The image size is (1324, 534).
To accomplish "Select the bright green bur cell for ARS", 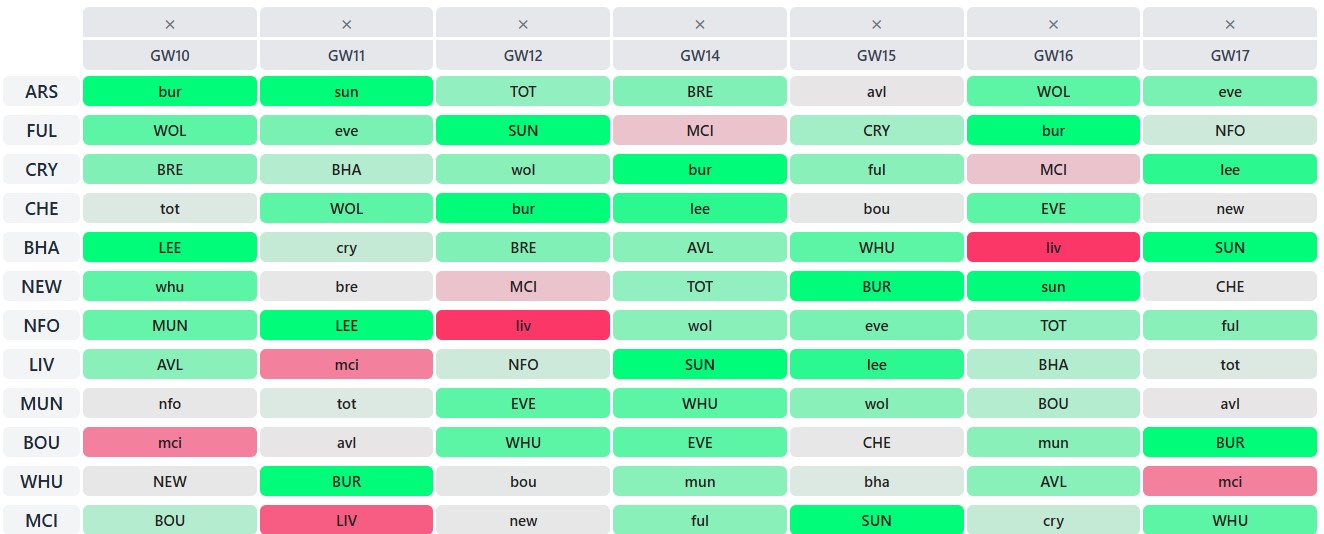I will (170, 92).
